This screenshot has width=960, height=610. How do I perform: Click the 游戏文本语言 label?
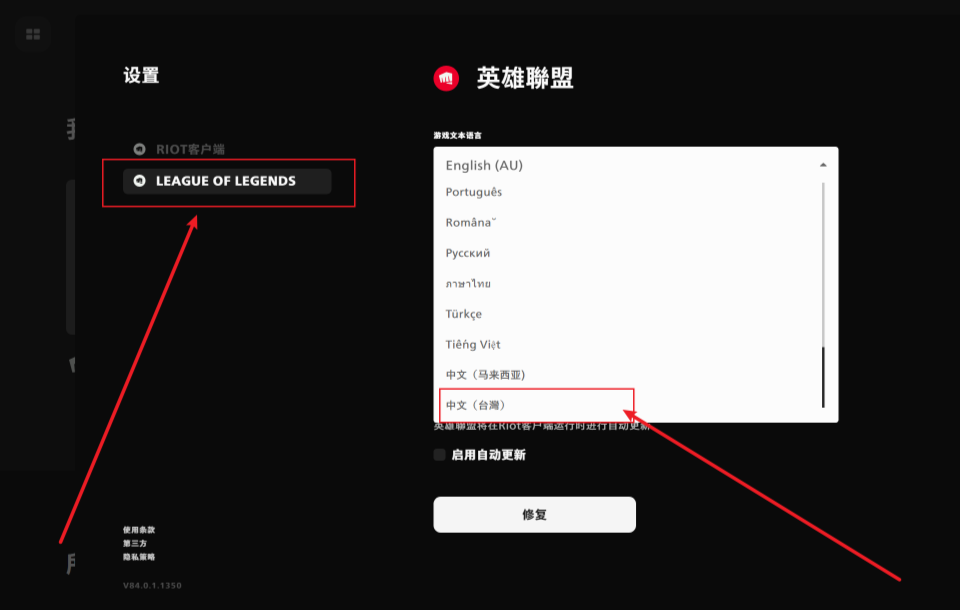pyautogui.click(x=457, y=135)
